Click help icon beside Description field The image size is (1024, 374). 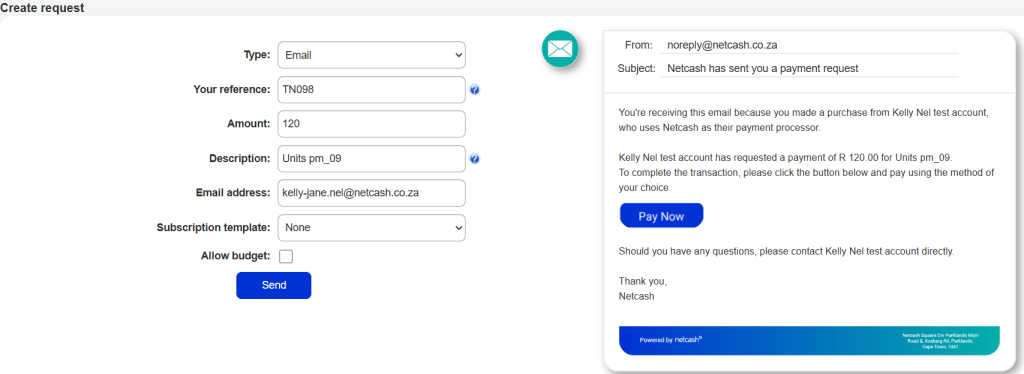(475, 159)
